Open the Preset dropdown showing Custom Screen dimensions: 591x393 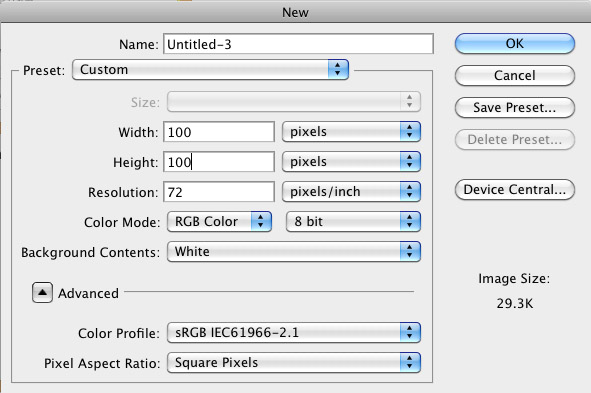[x=210, y=70]
